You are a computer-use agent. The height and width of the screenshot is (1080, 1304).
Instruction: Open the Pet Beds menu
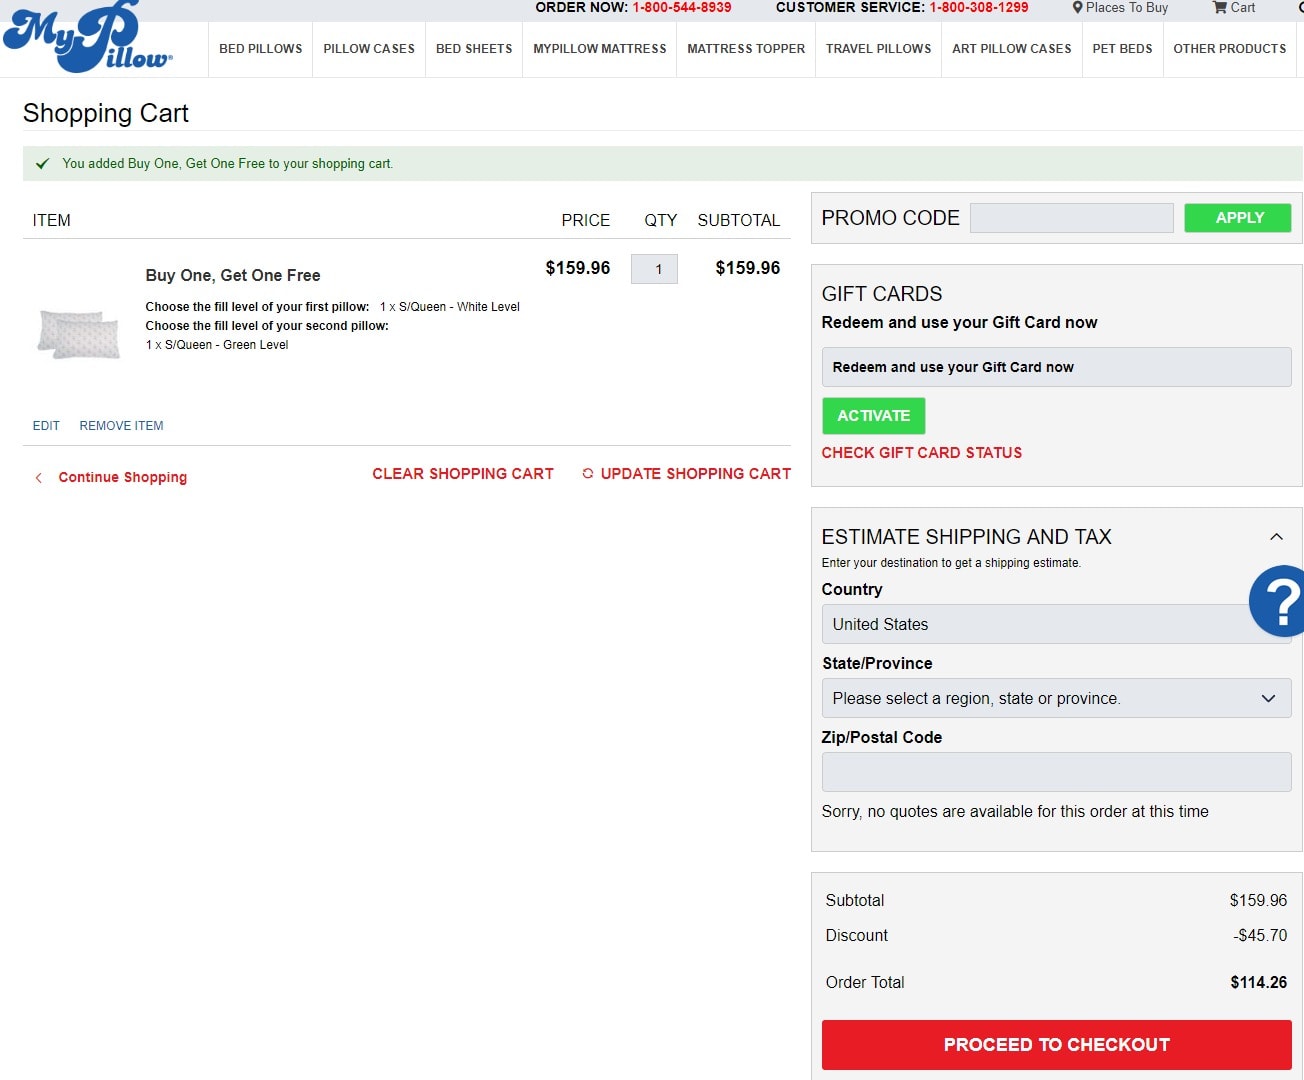[x=1122, y=49]
